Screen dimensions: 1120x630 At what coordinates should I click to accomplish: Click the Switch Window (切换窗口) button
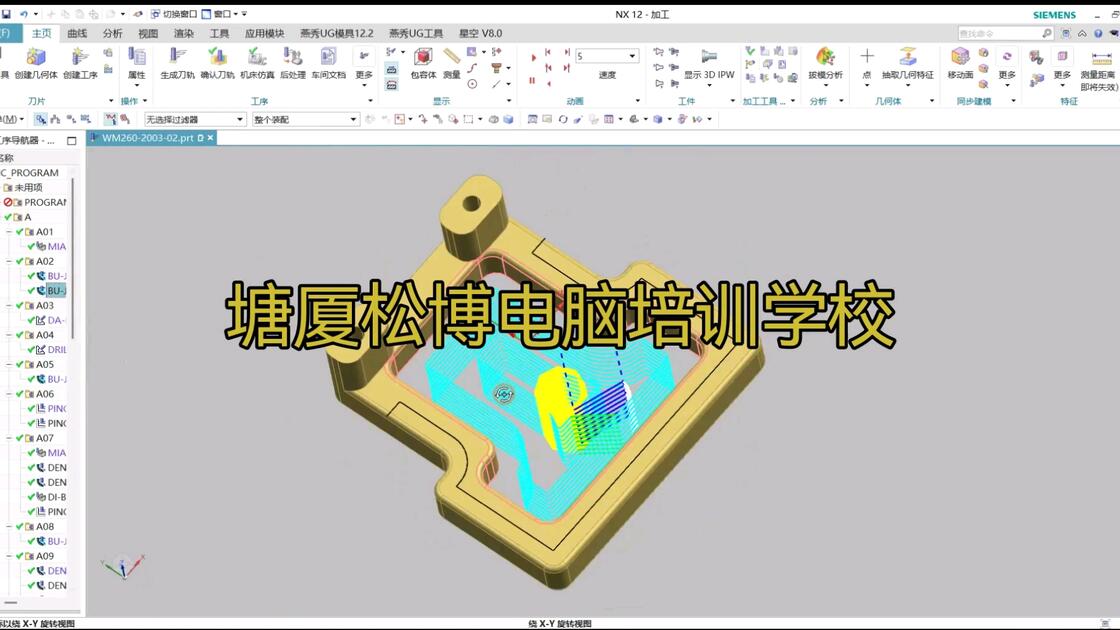pos(174,14)
